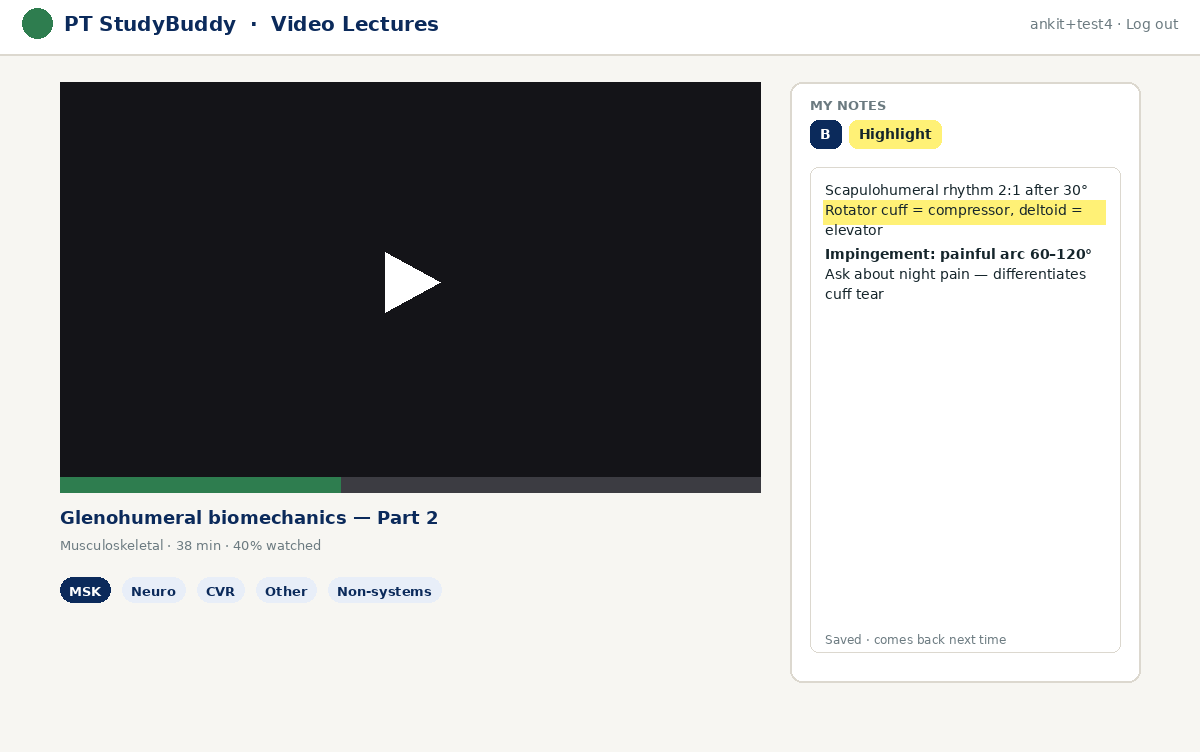The image size is (1200, 752).
Task: Click the green PT StudyBuddy logo circle
Action: [x=37, y=24]
